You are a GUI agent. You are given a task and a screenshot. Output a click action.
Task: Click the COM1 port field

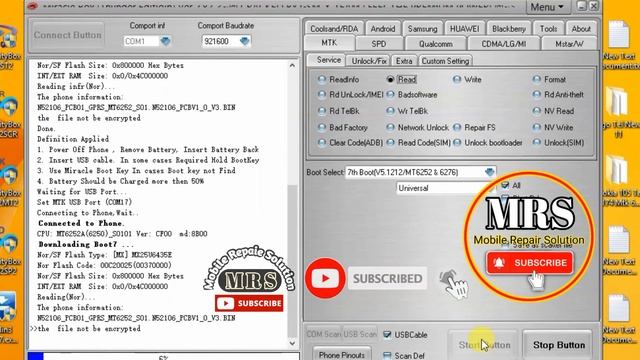tap(141, 41)
